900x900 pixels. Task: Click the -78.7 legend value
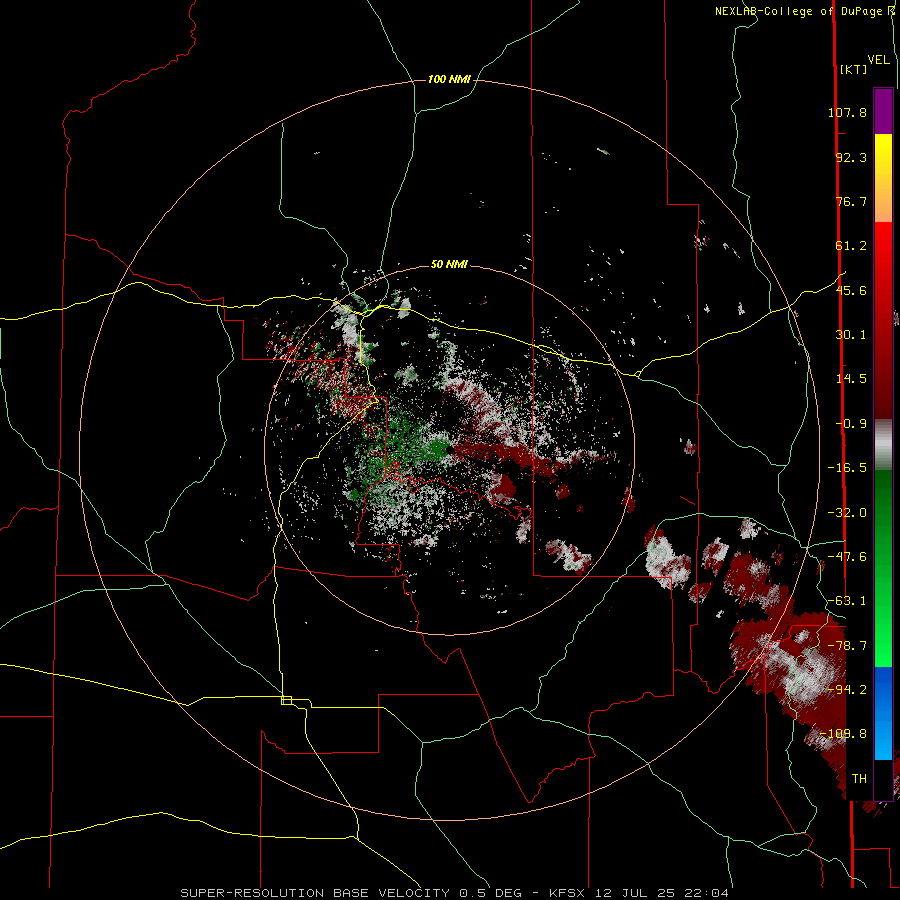point(847,646)
